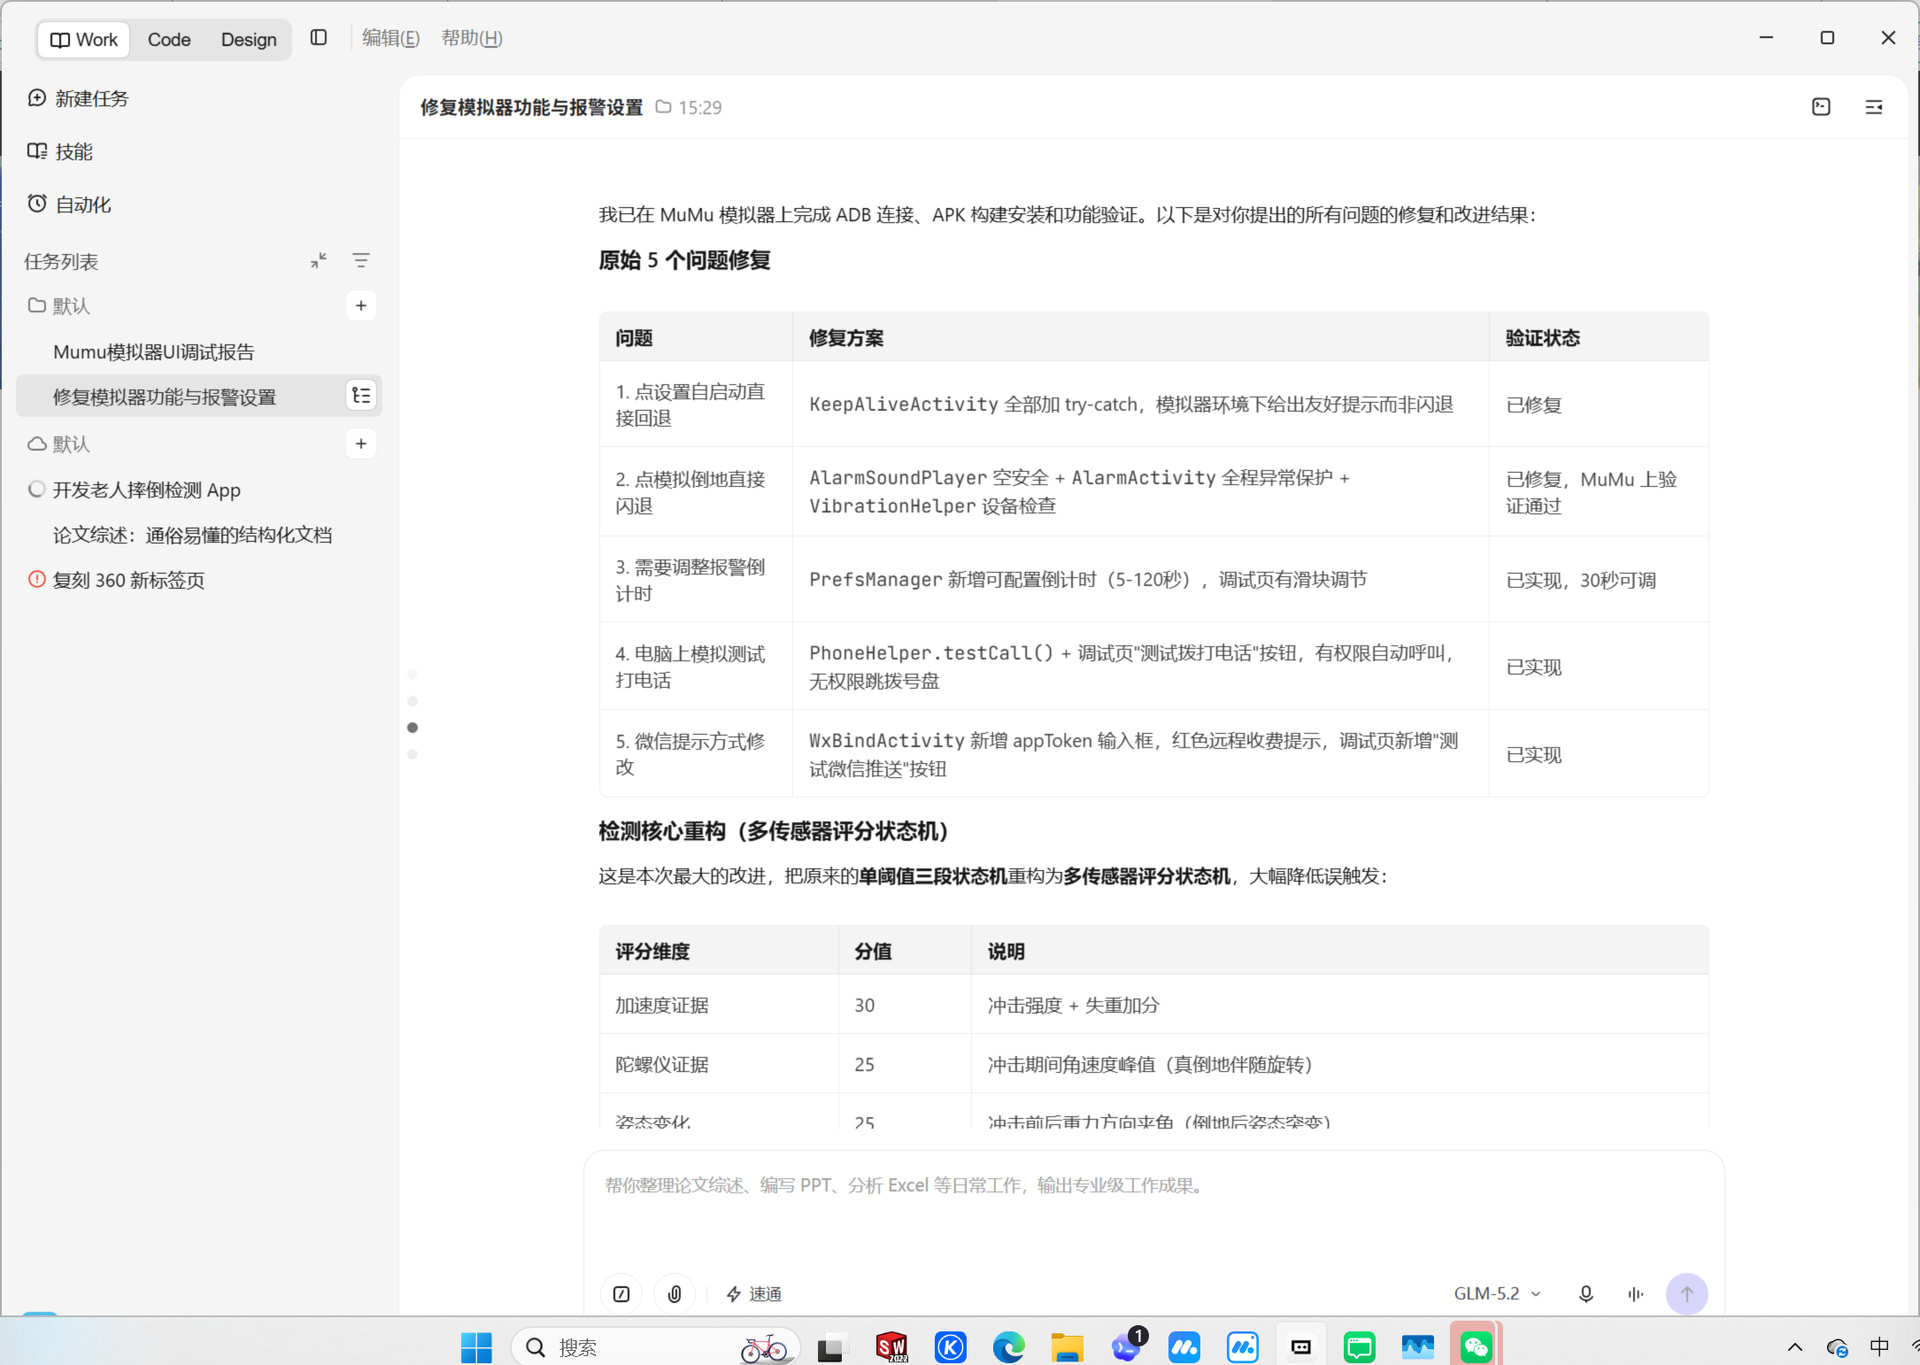
Task: Open the 帮助(H) menu
Action: 471,38
